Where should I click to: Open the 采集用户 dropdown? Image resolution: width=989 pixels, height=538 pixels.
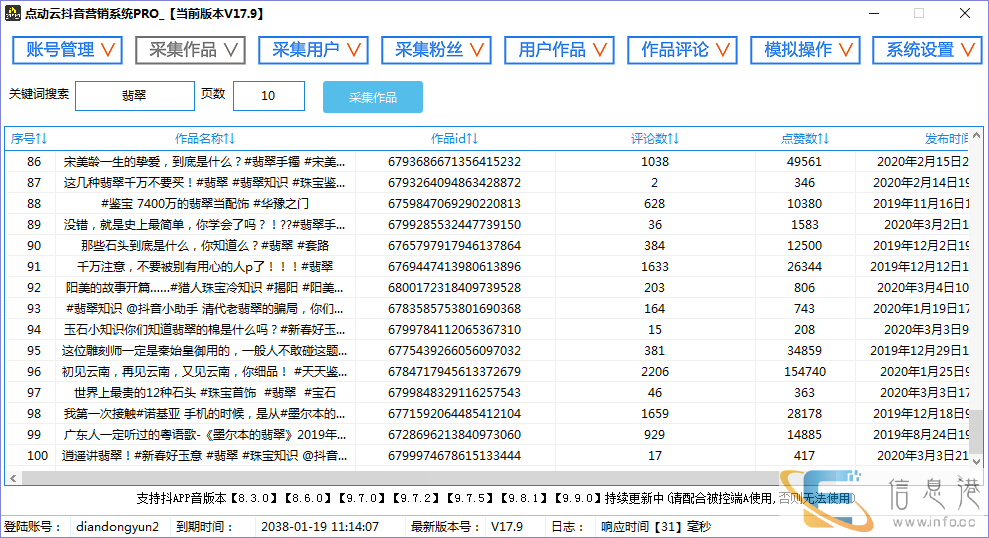click(313, 50)
